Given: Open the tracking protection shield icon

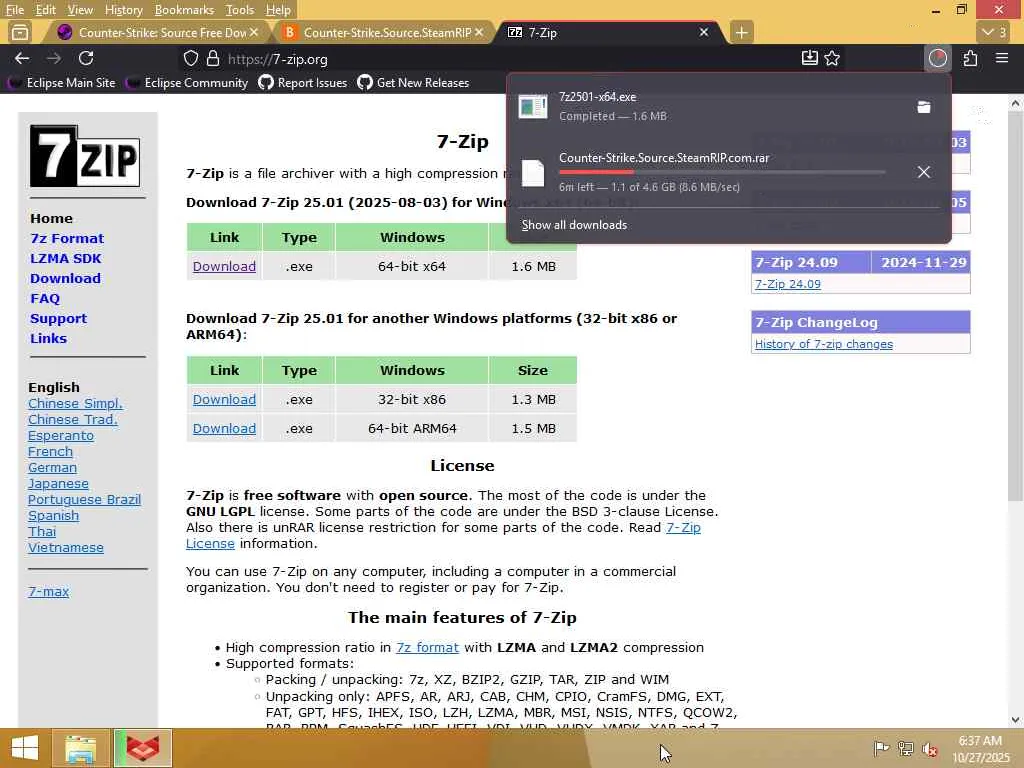Looking at the screenshot, I should (190, 59).
